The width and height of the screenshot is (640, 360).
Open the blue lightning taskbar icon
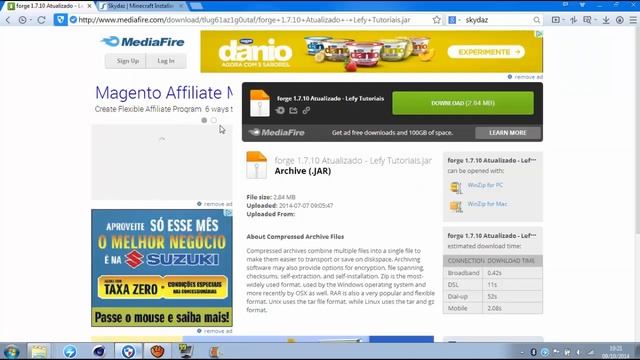70,351
